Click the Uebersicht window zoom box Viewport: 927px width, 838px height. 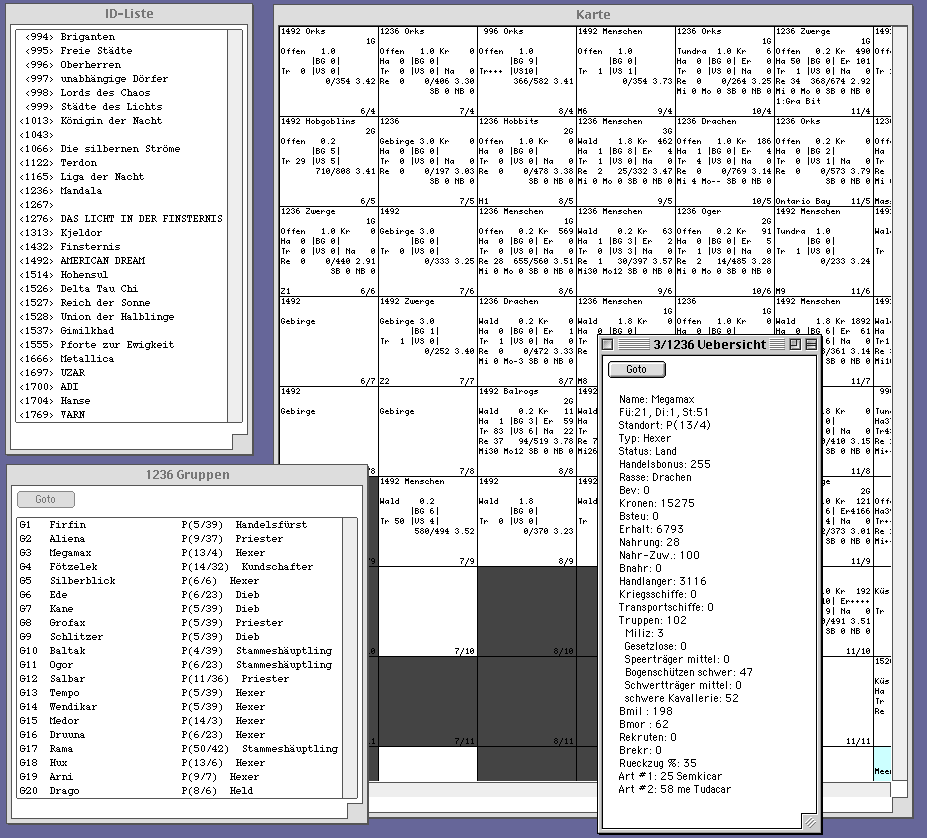795,345
